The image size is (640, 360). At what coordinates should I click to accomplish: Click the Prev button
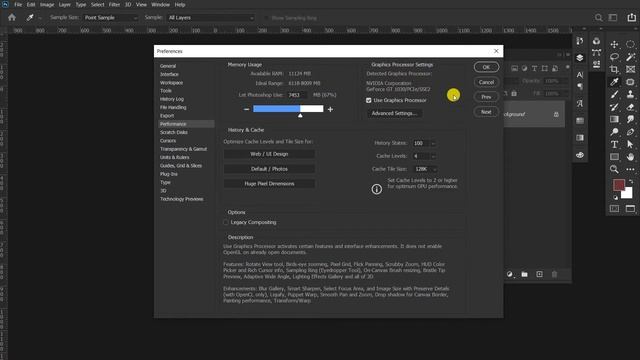486,97
